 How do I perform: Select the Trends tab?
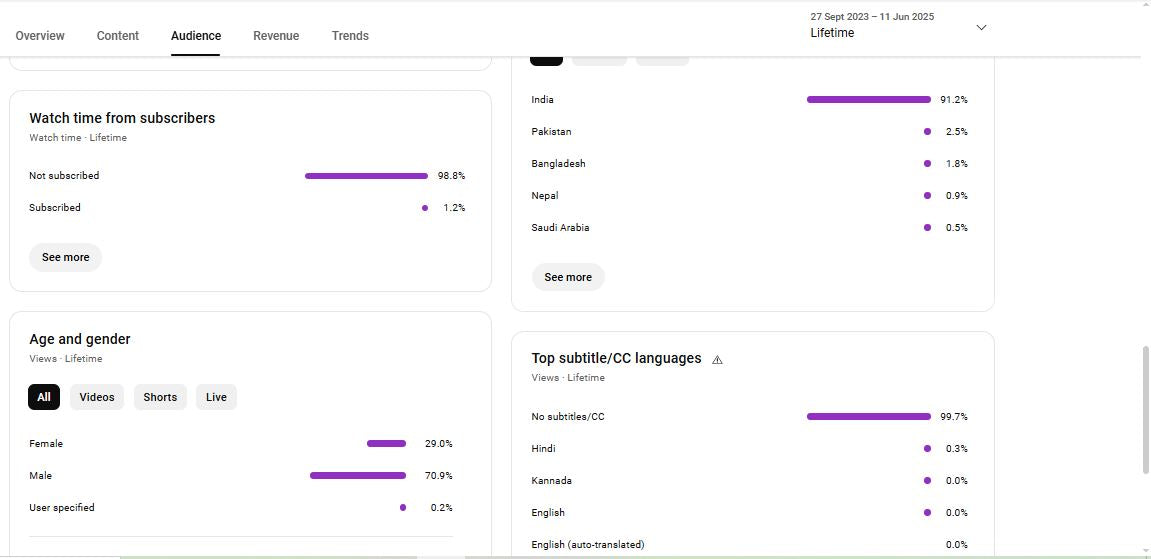(x=350, y=36)
